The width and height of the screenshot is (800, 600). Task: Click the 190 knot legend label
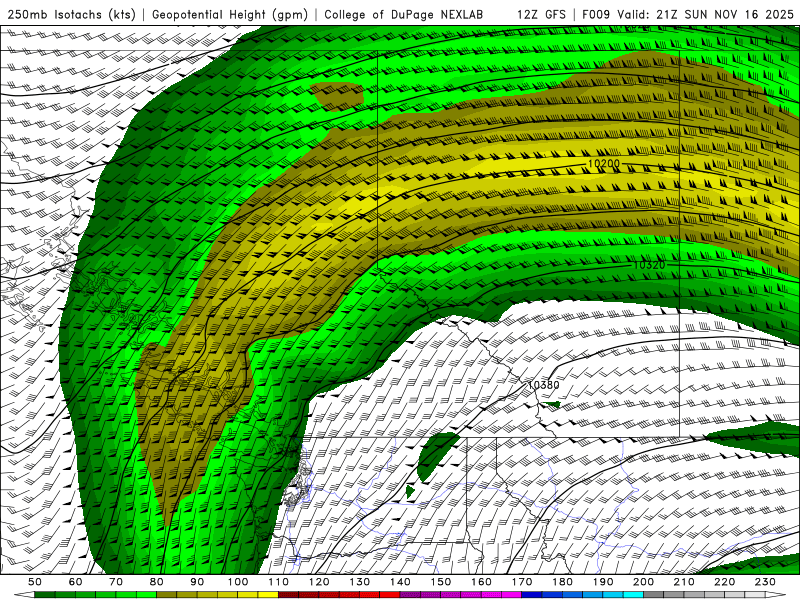[603, 582]
